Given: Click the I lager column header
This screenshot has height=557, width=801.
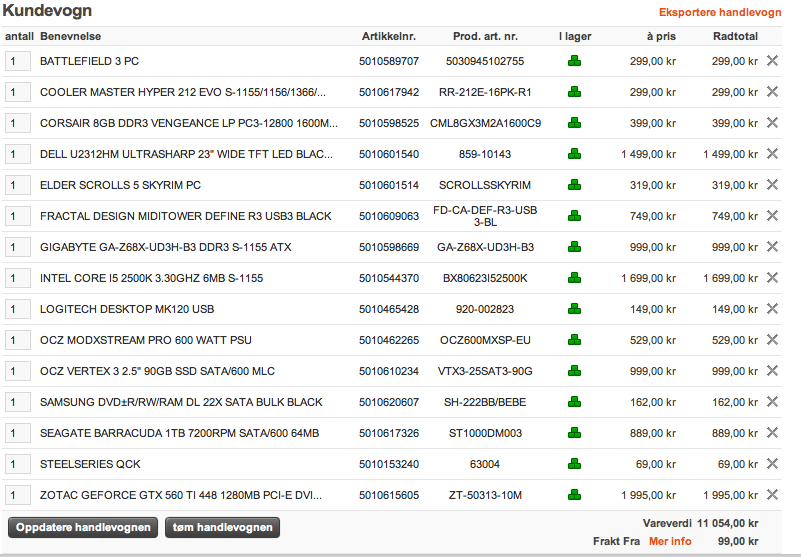Looking at the screenshot, I should tap(575, 36).
